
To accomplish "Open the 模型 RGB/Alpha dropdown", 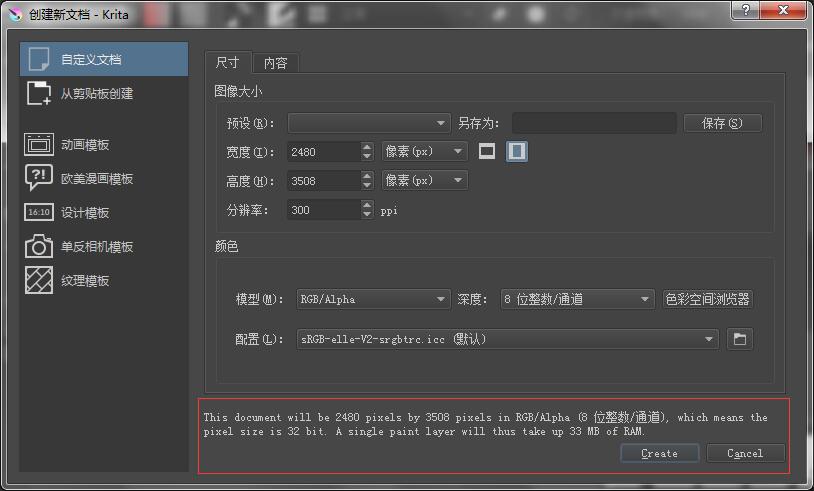I will coord(373,299).
